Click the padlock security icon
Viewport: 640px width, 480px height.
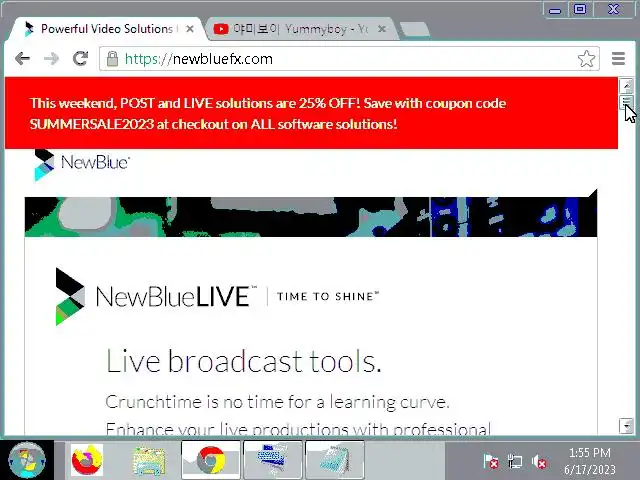tap(112, 59)
